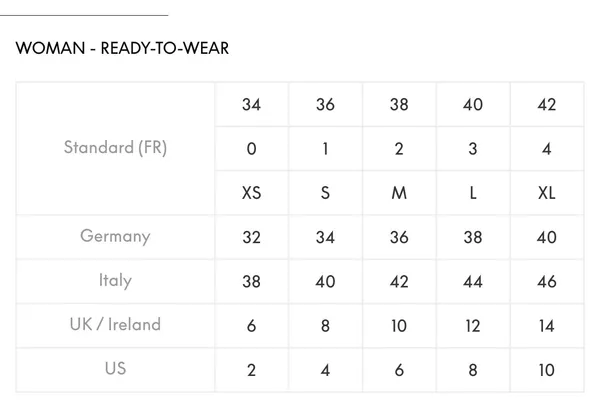The width and height of the screenshot is (600, 411).
Task: Click the US row label
Action: pyautogui.click(x=115, y=369)
